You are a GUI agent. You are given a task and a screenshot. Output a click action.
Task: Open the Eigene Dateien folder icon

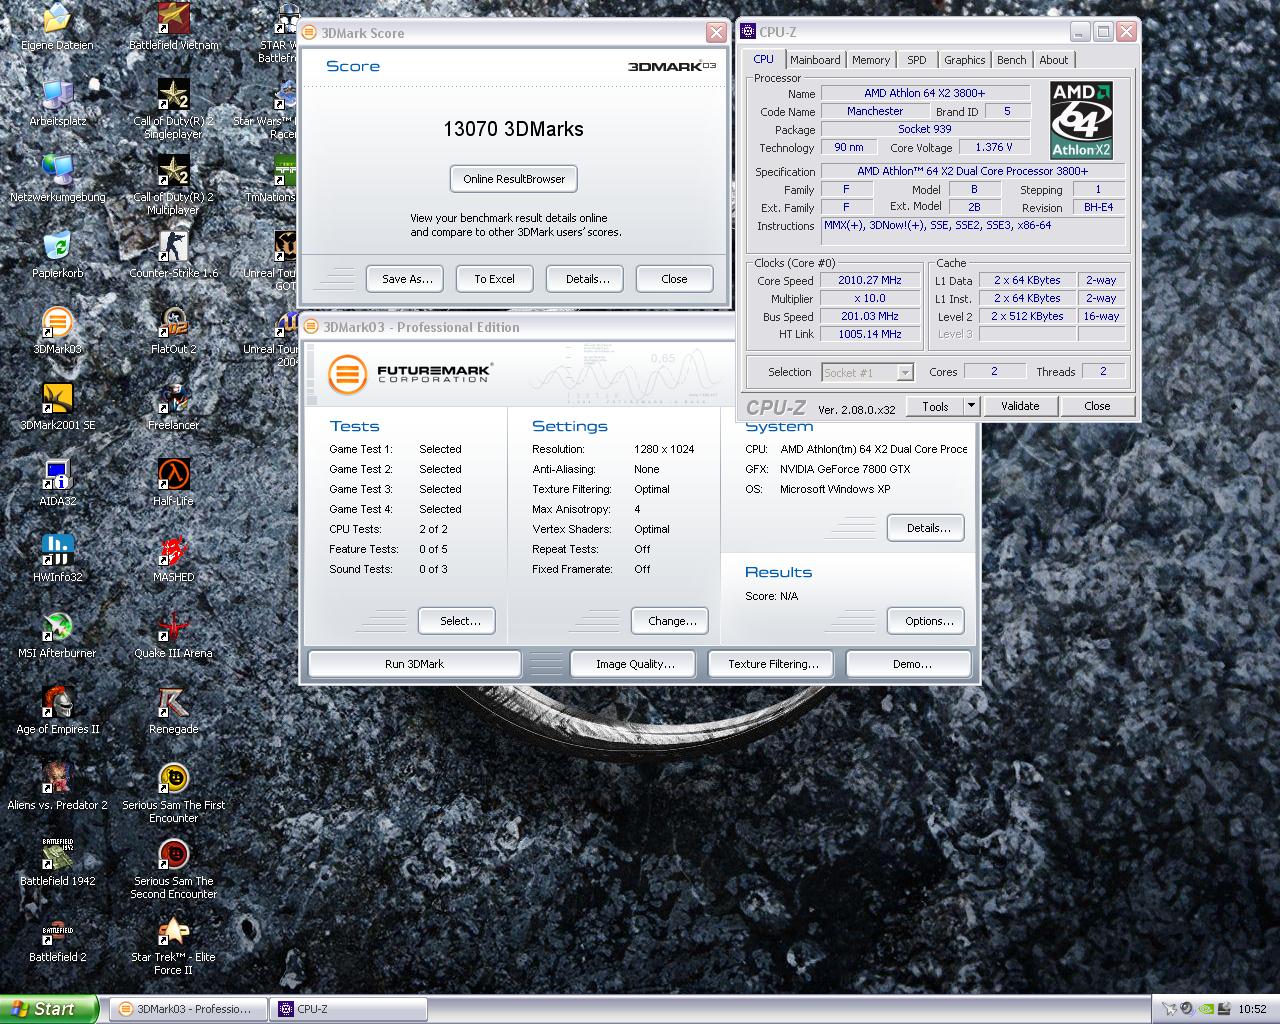point(57,26)
